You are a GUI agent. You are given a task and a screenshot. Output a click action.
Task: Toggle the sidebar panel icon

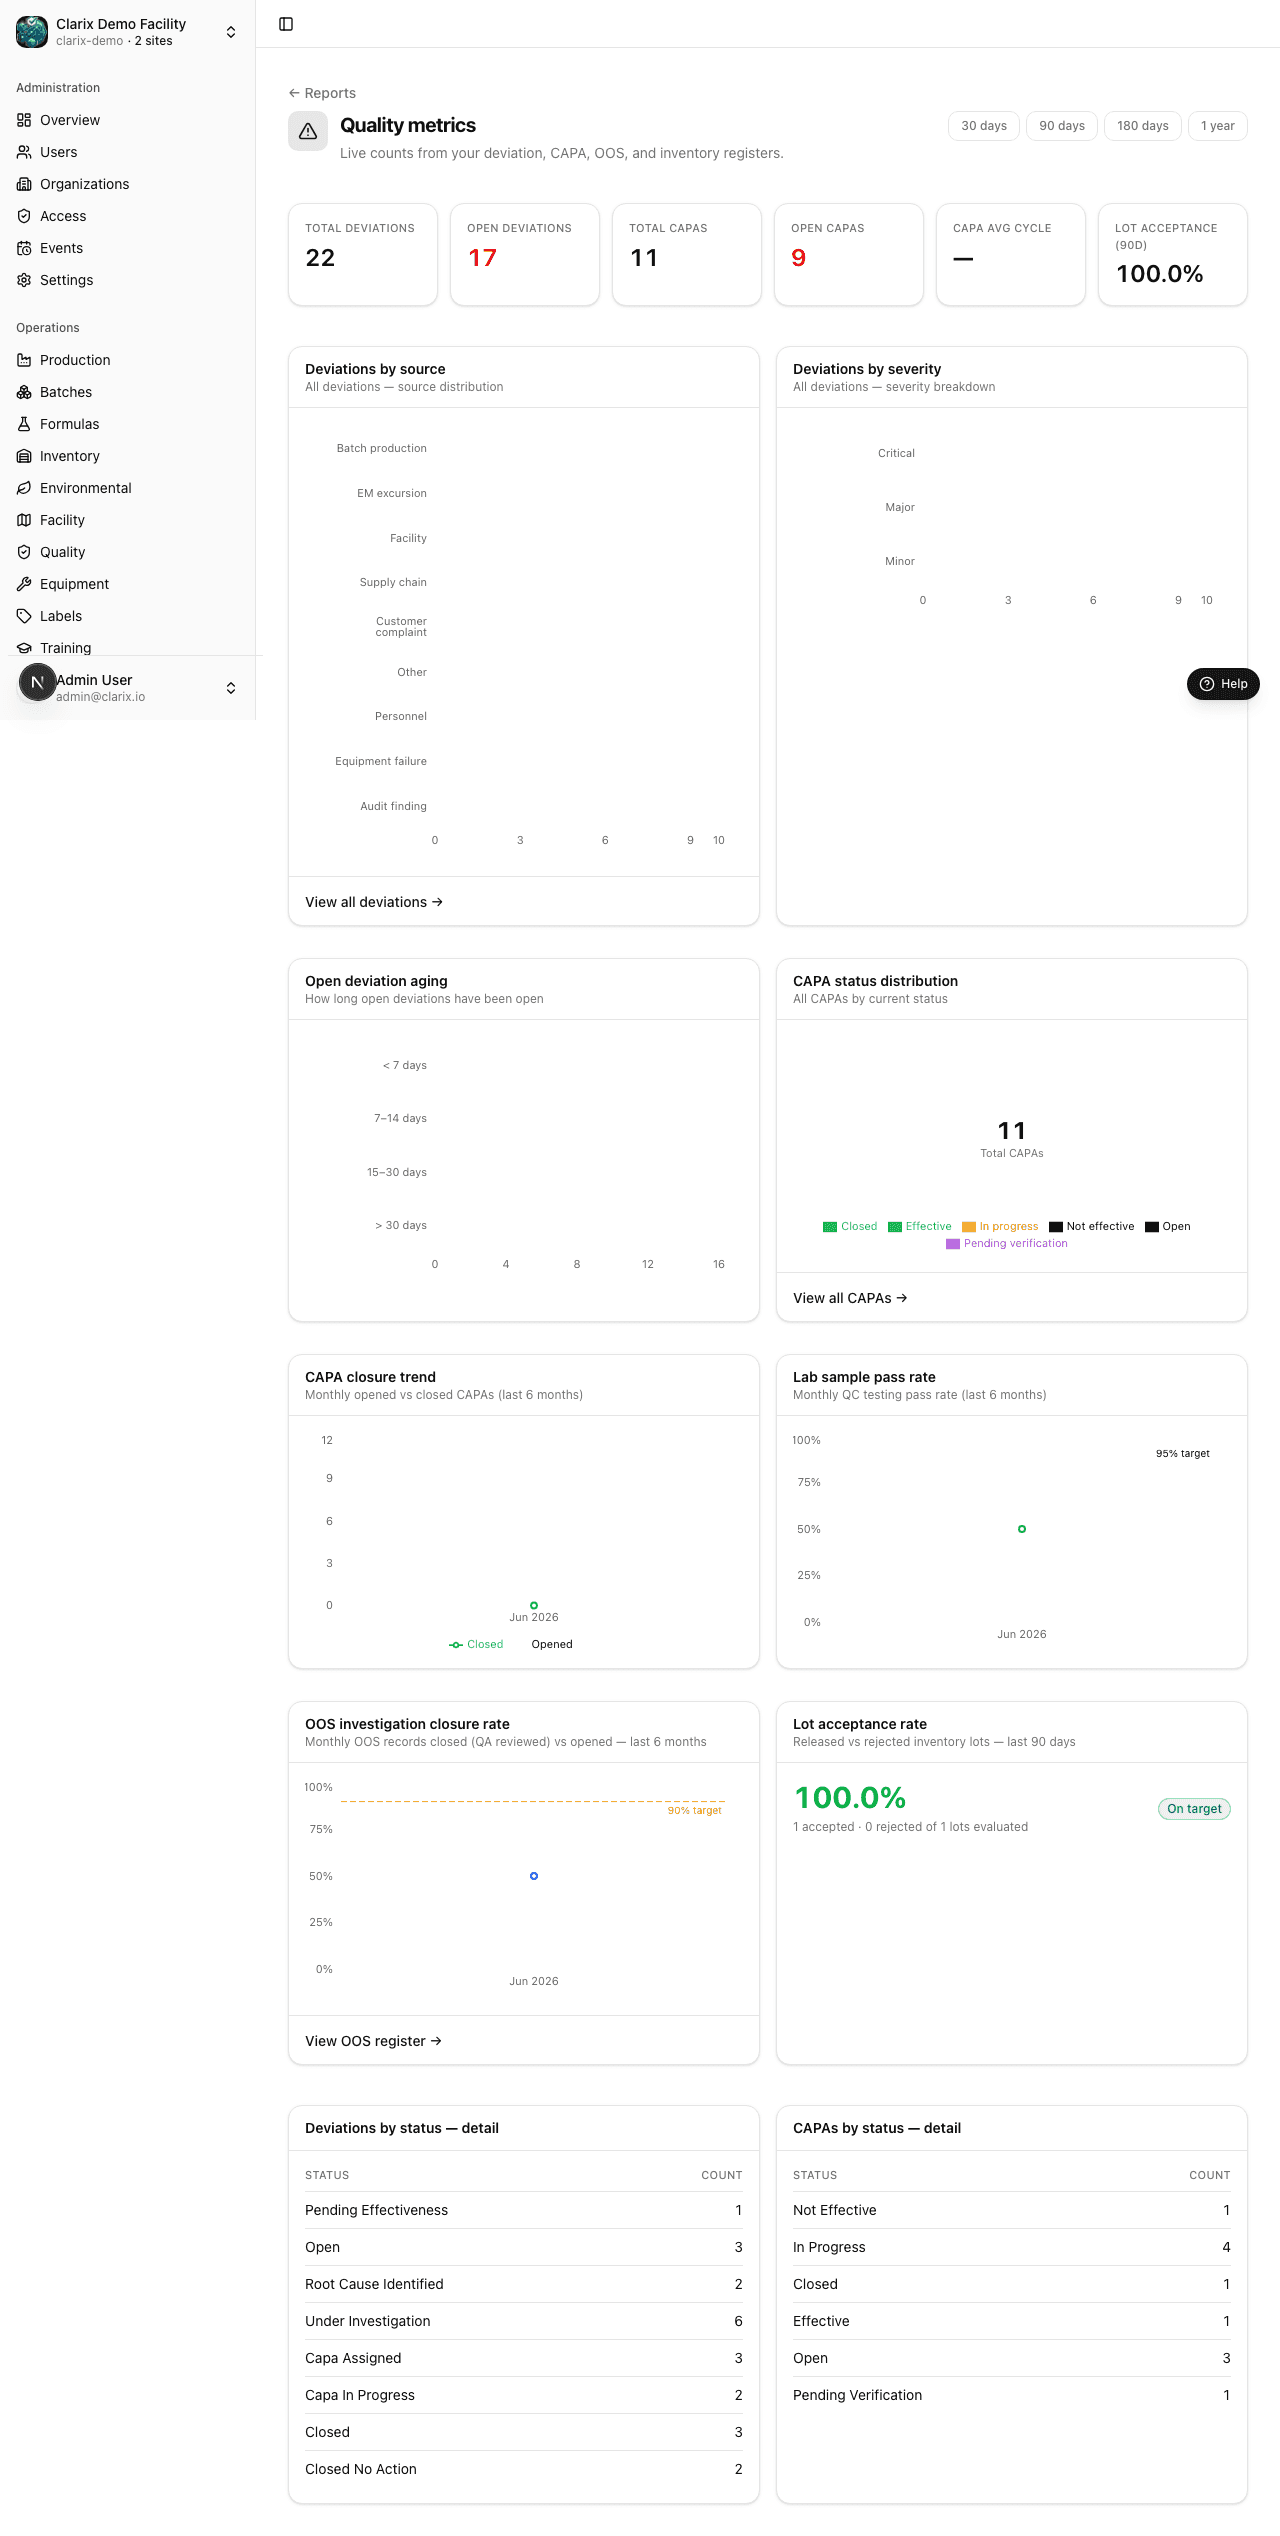(286, 24)
